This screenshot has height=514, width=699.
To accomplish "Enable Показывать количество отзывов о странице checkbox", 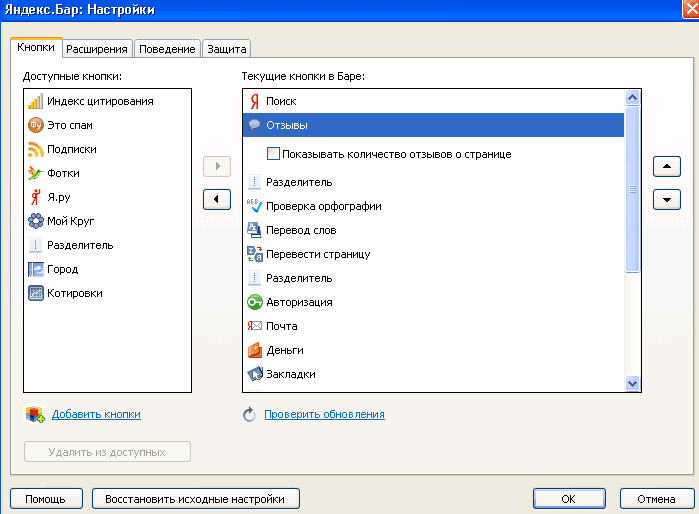I will point(274,154).
